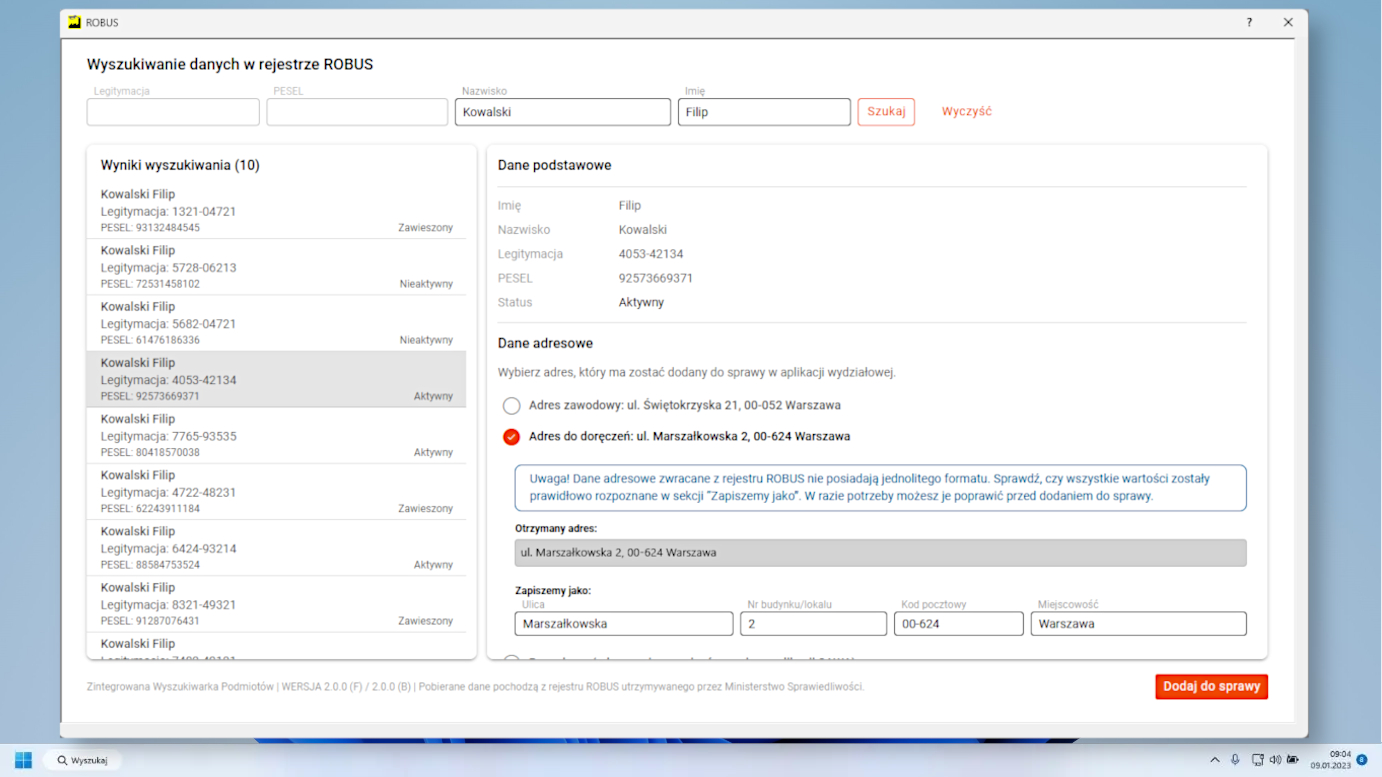The width and height of the screenshot is (1382, 777).
Task: Click Nieaktywny status beside PESEL 61476186336
Action: tap(426, 340)
